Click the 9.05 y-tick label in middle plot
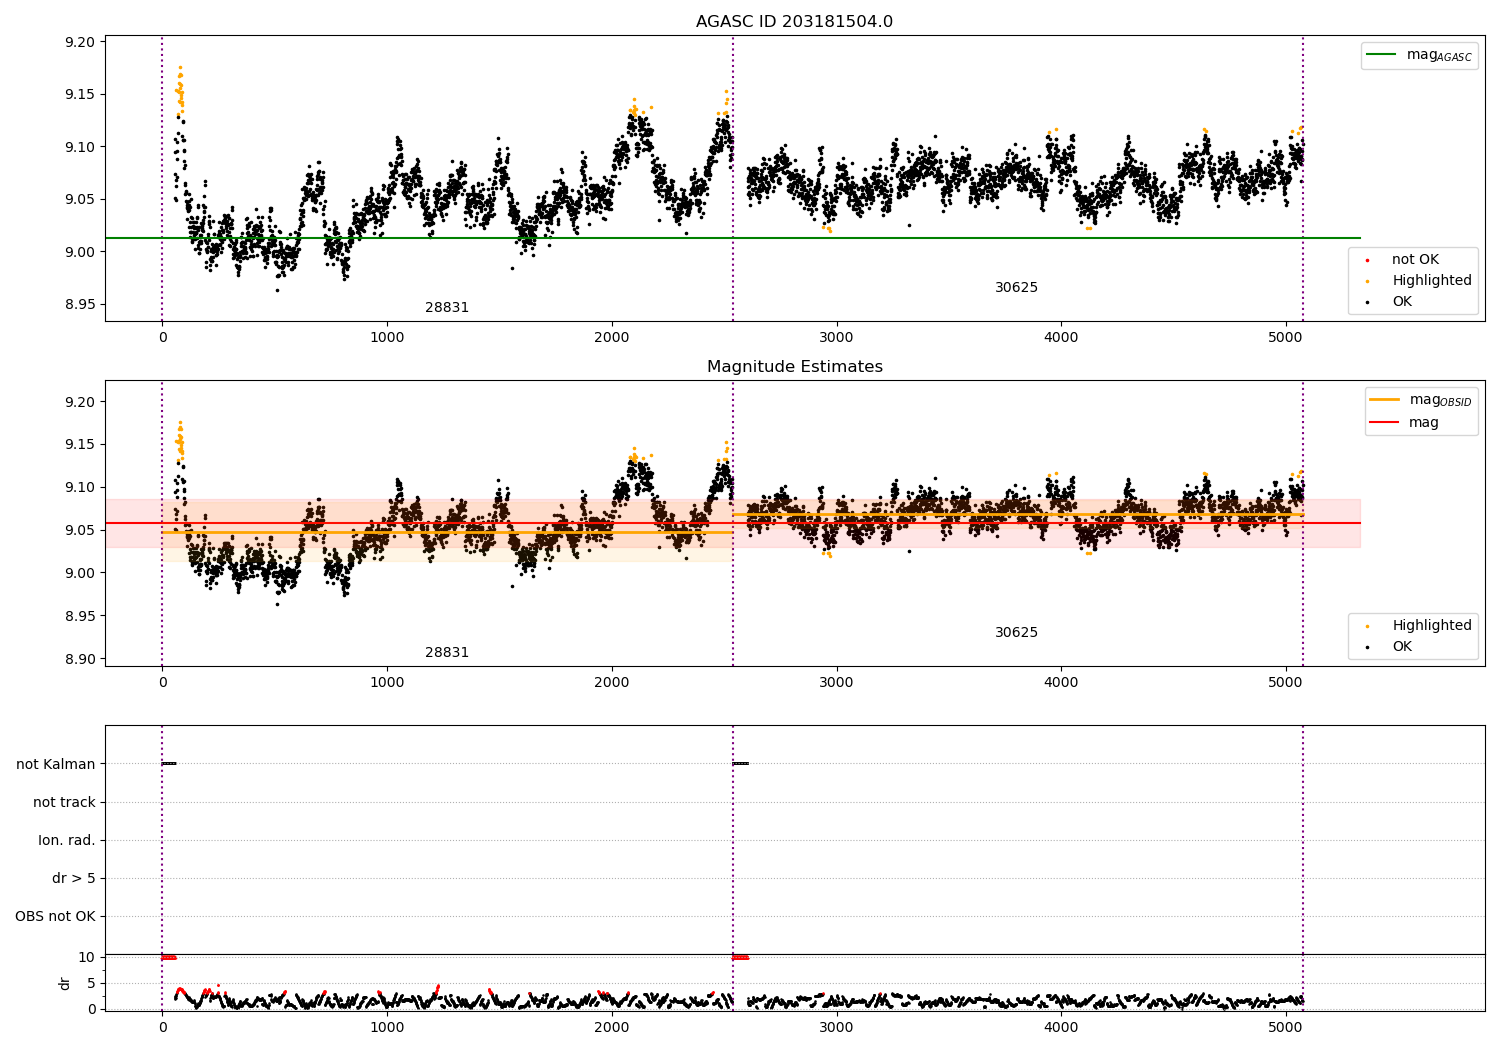The height and width of the screenshot is (1050, 1500). (x=79, y=530)
